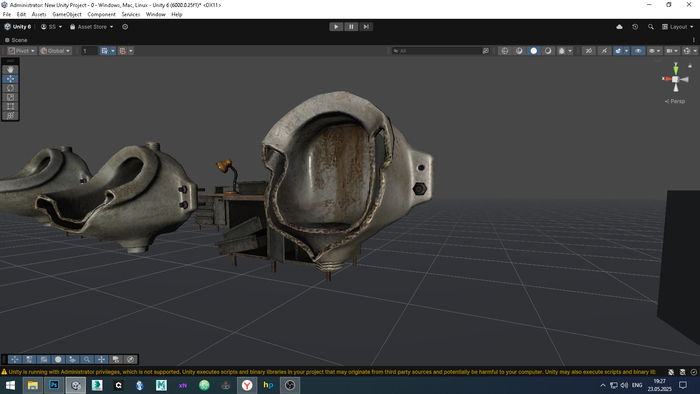Open the GameObject menu
The height and width of the screenshot is (394, 700).
click(x=67, y=14)
